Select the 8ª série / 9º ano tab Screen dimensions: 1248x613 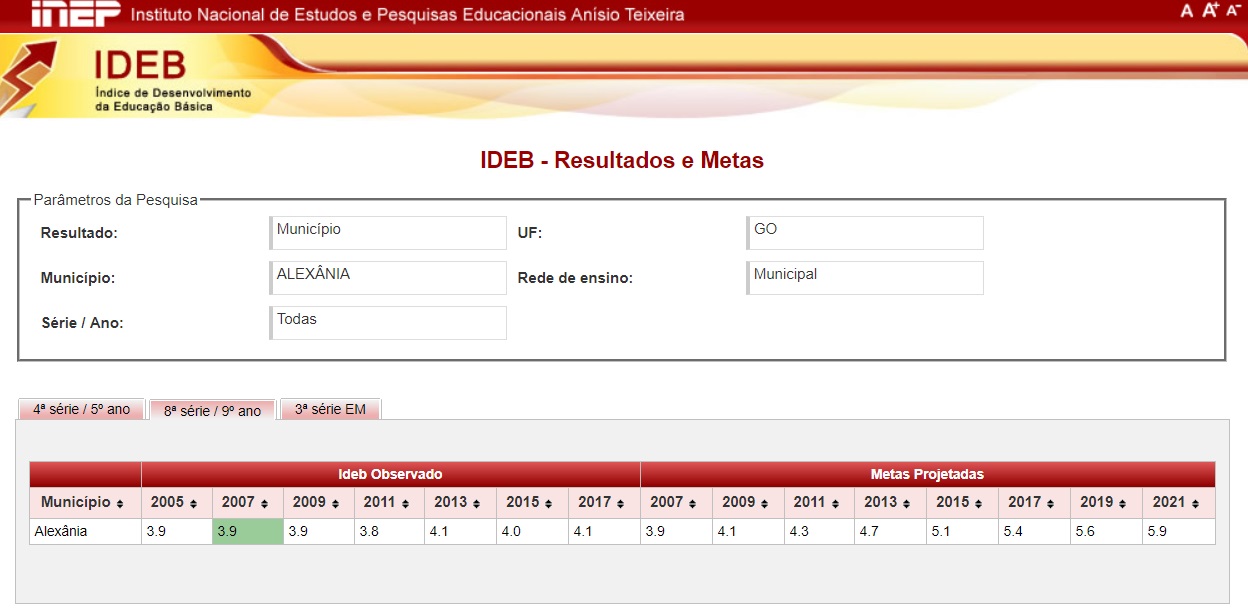pos(212,410)
